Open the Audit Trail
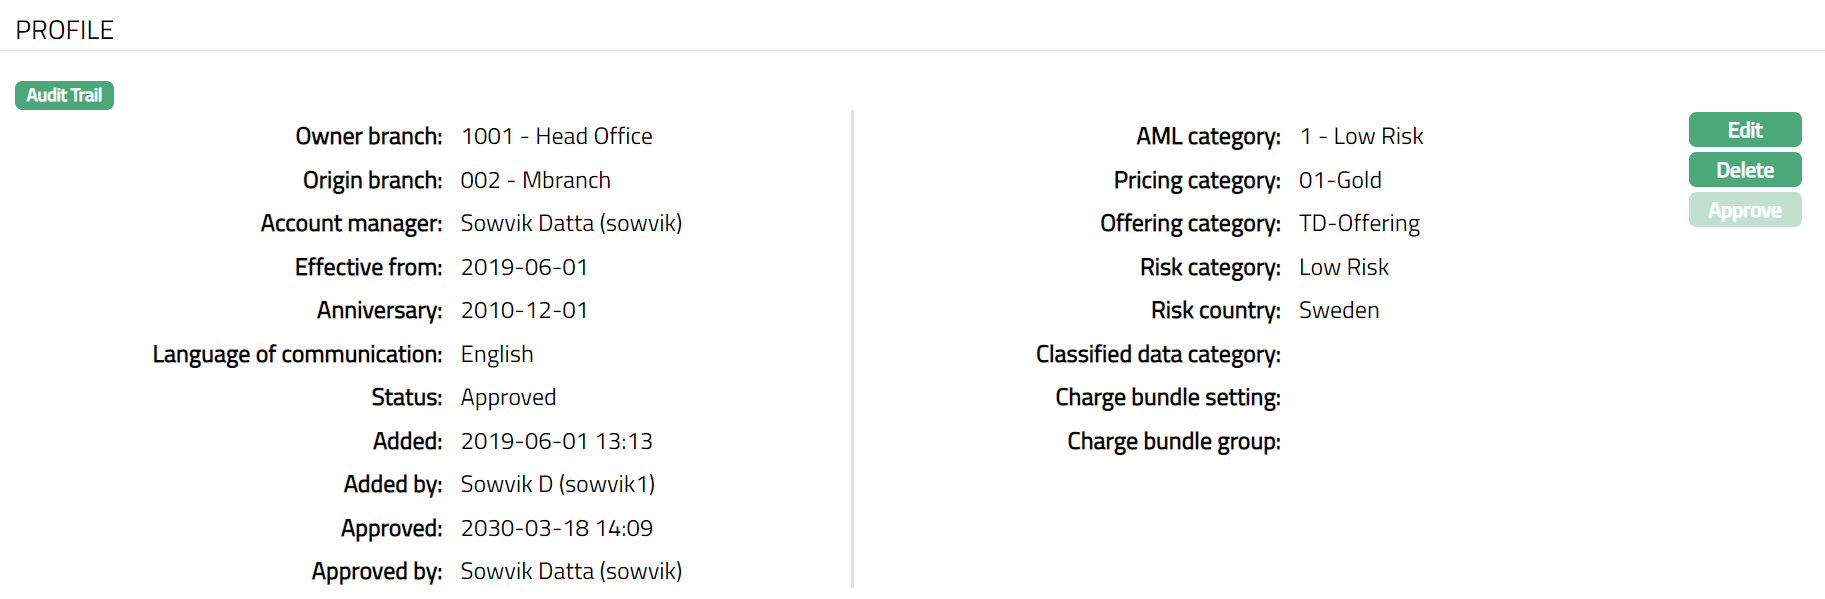The width and height of the screenshot is (1825, 599). 64,96
